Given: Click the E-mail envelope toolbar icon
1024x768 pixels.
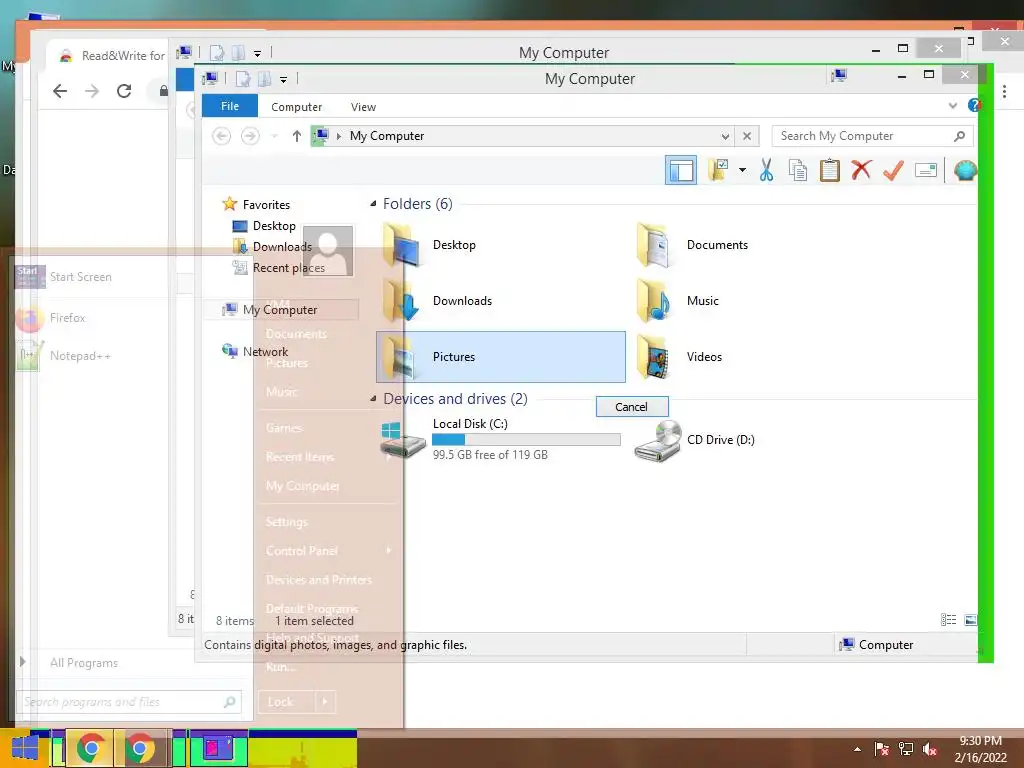Looking at the screenshot, I should pyautogui.click(x=925, y=170).
